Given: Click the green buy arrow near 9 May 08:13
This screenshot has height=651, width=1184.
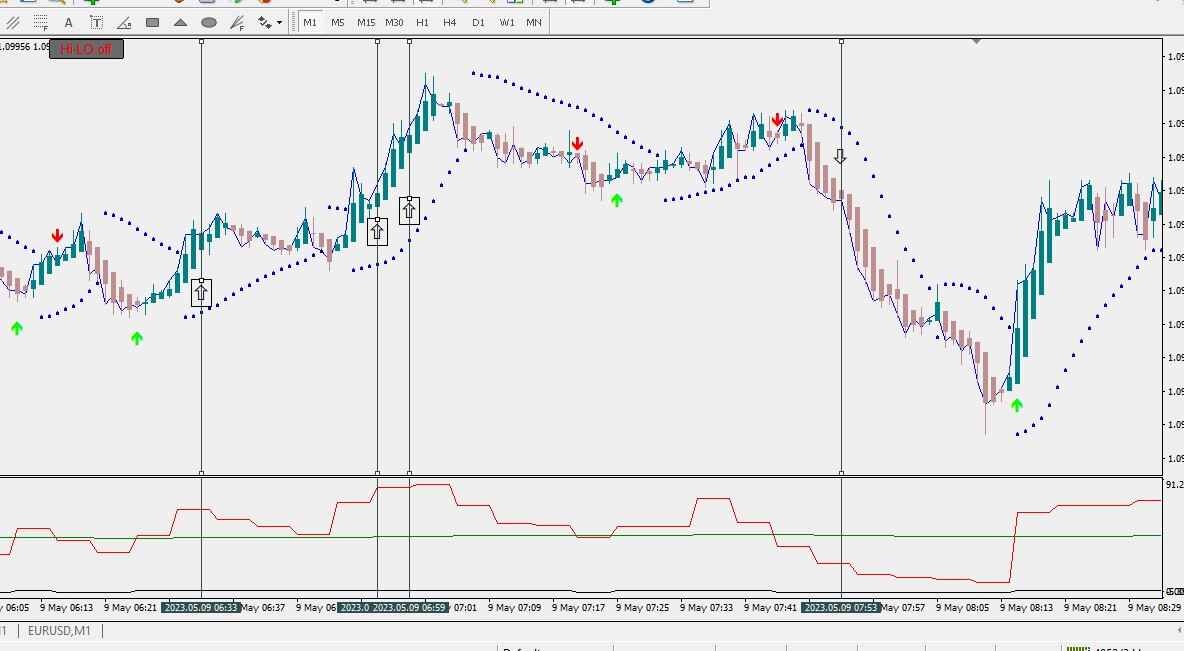Looking at the screenshot, I should (1016, 406).
